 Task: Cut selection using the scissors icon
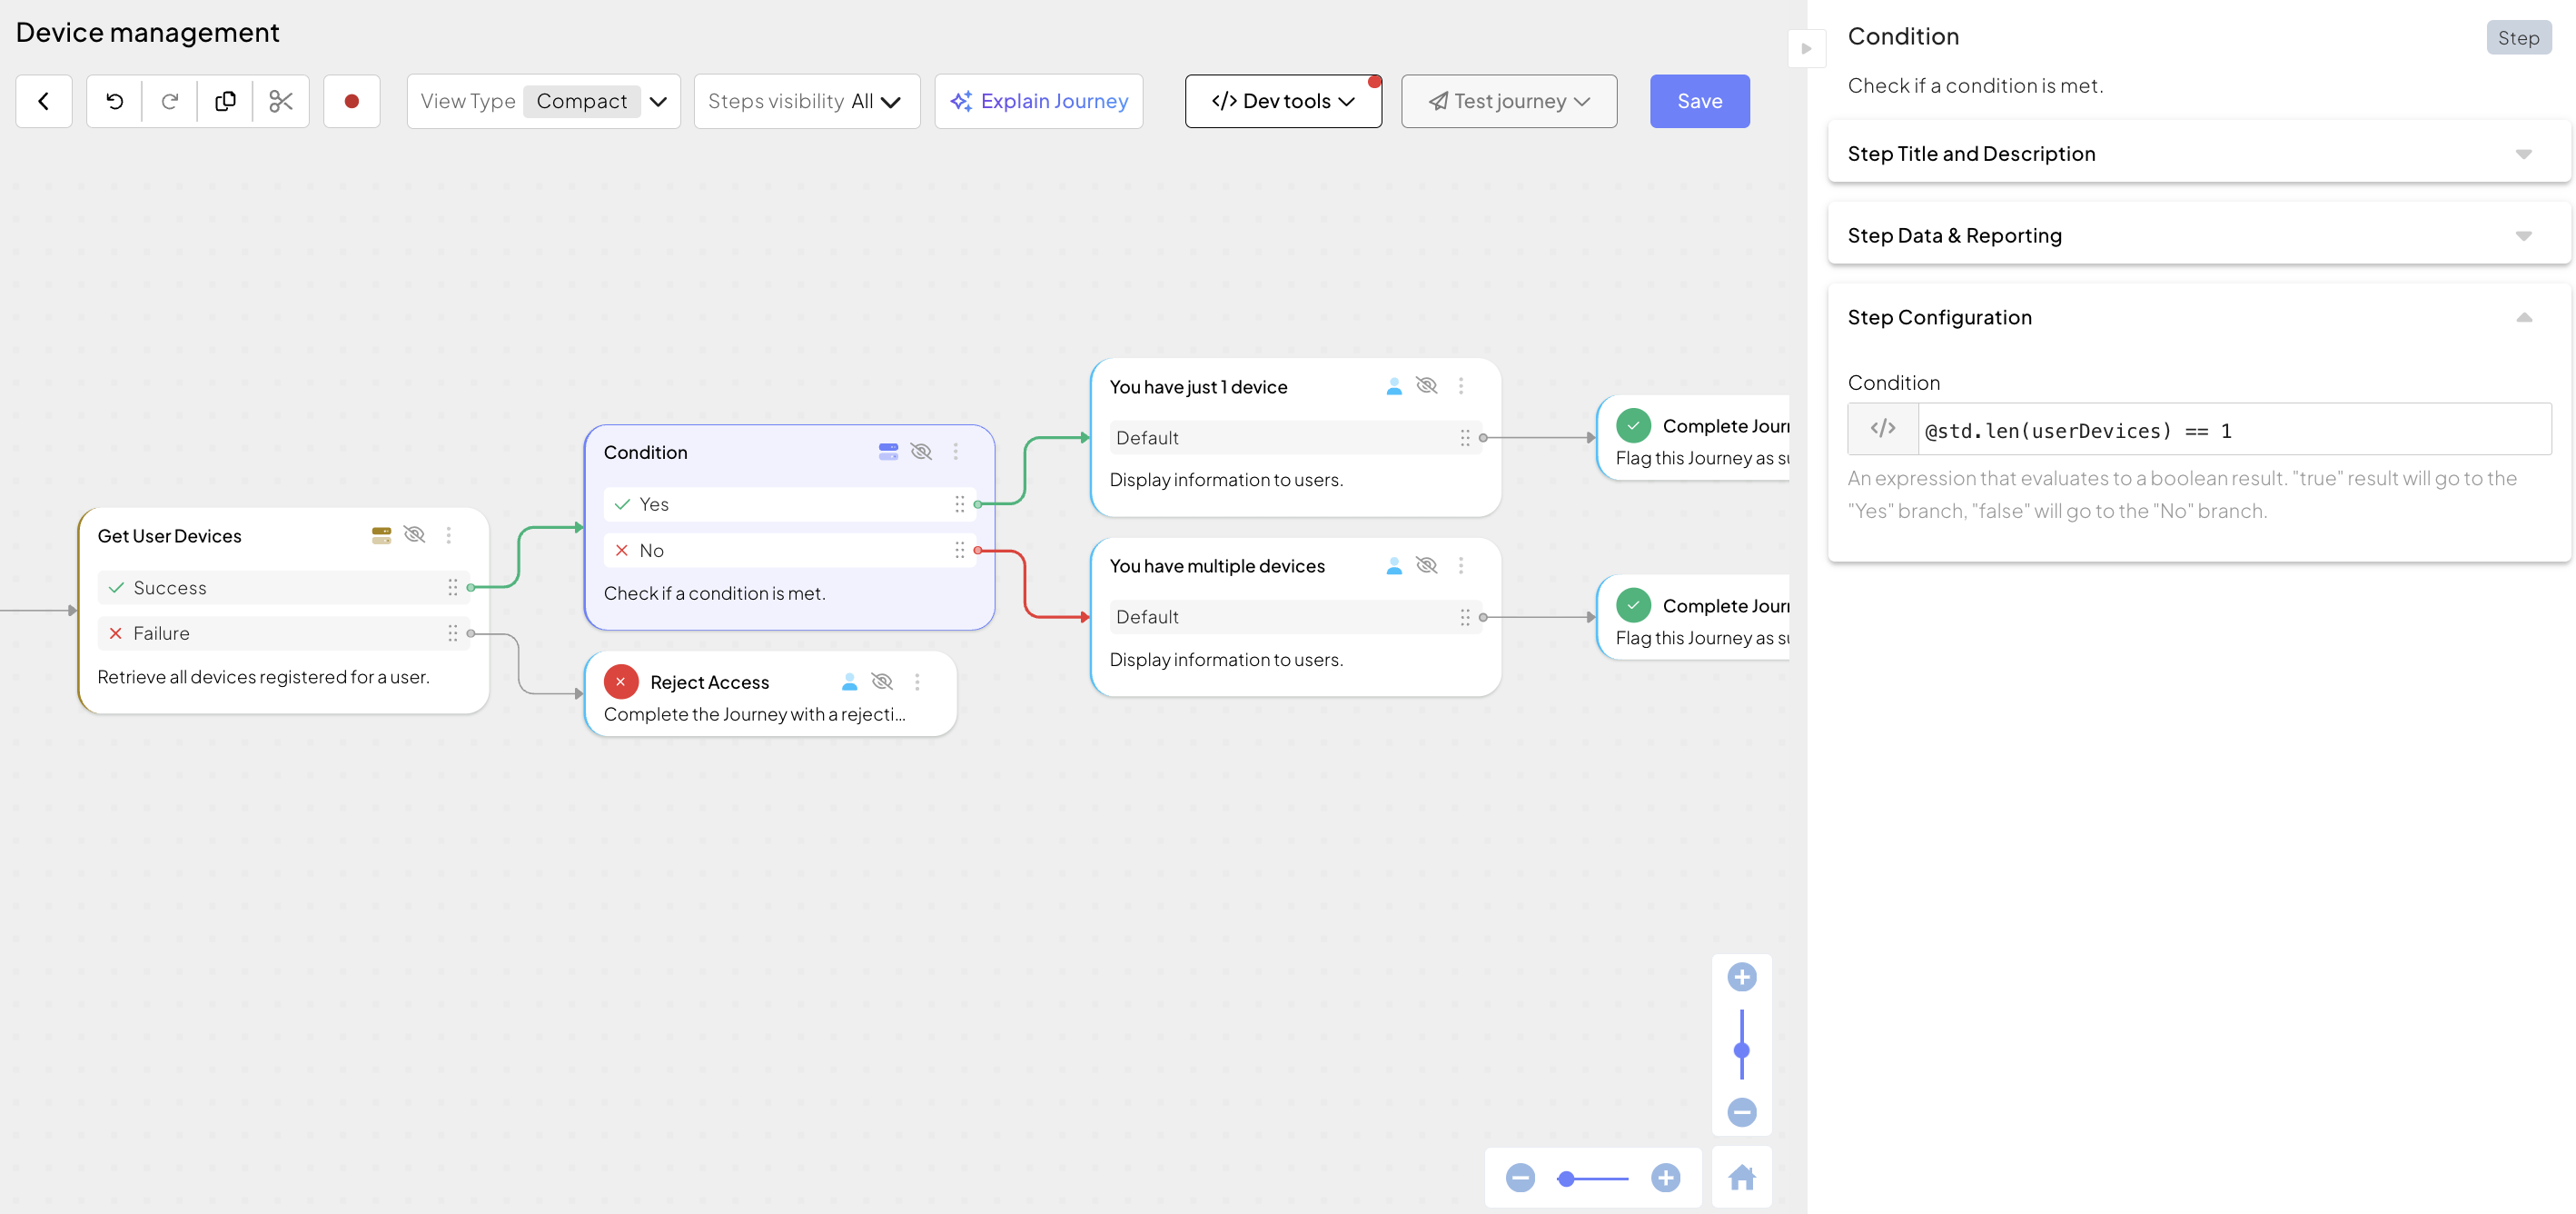[x=281, y=101]
